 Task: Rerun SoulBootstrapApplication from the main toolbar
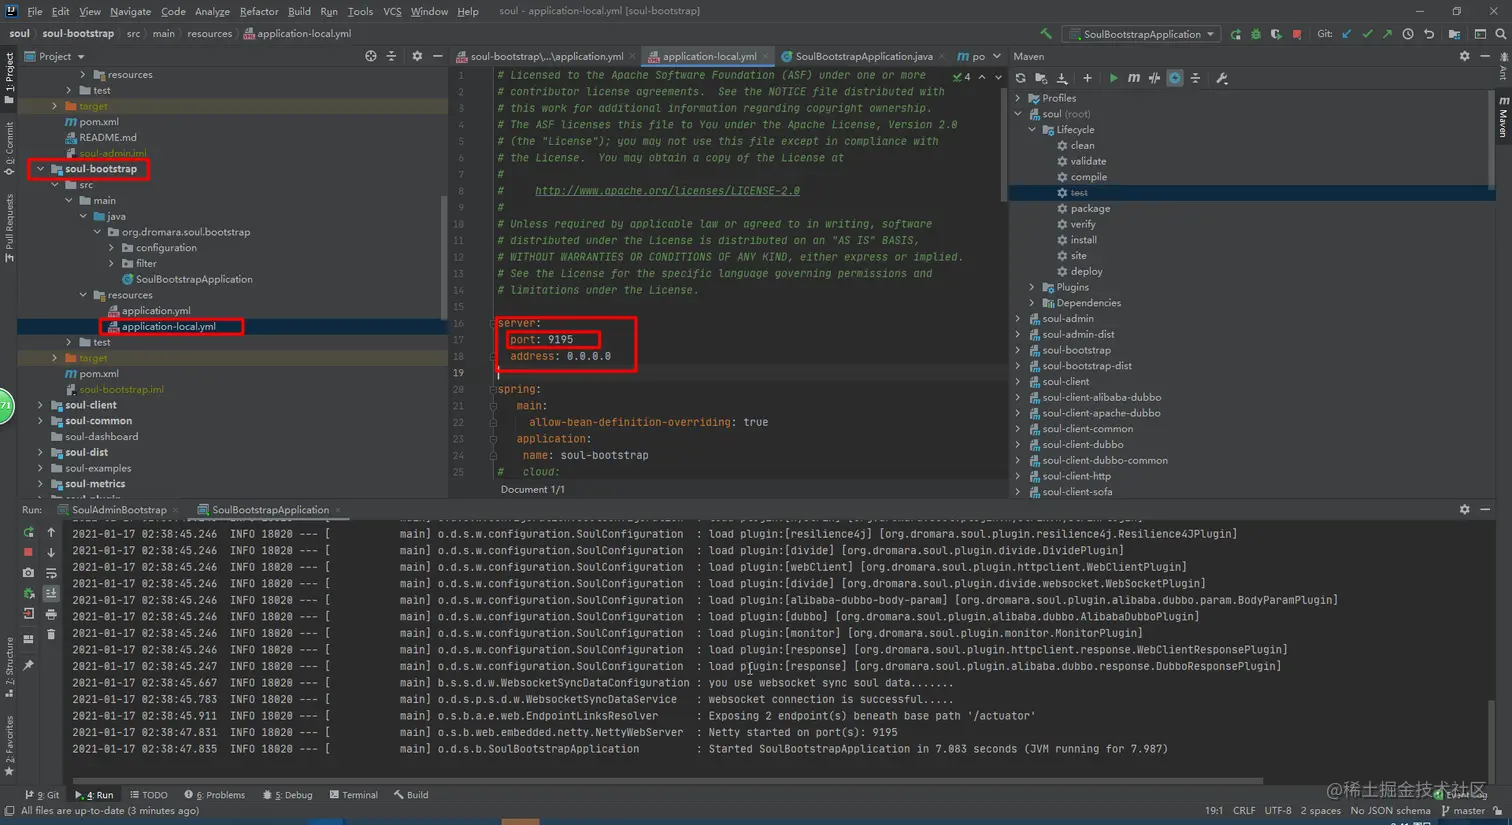tap(1236, 34)
